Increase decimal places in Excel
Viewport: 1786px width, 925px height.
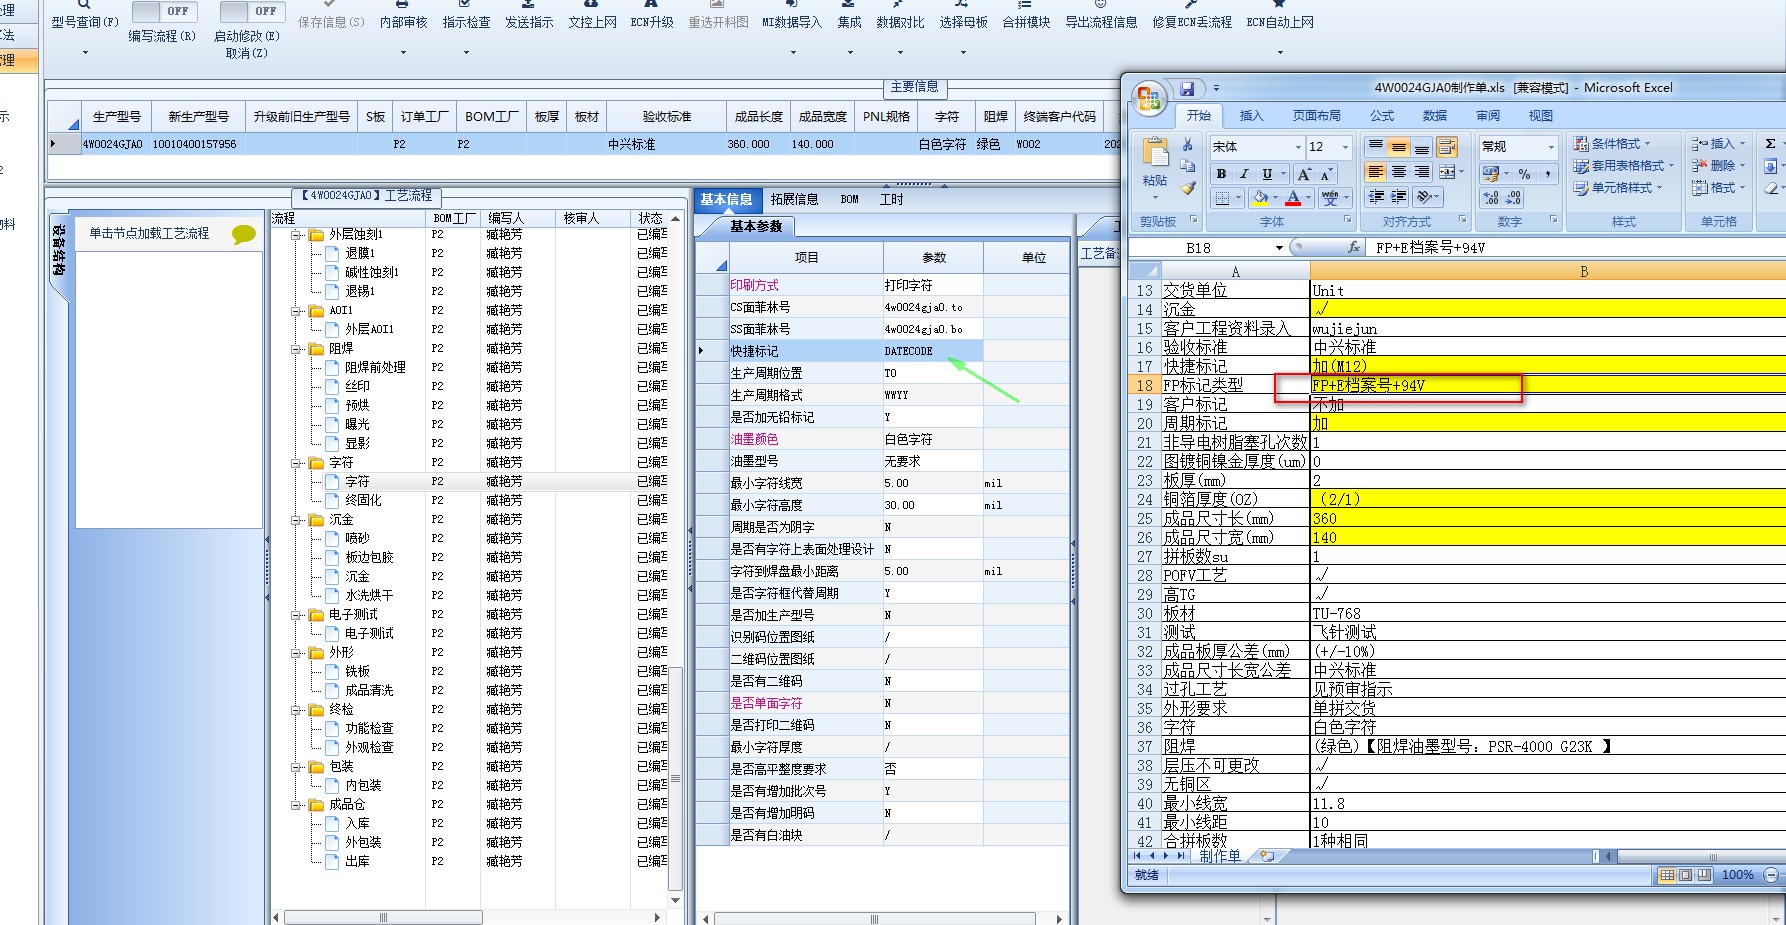[1491, 198]
